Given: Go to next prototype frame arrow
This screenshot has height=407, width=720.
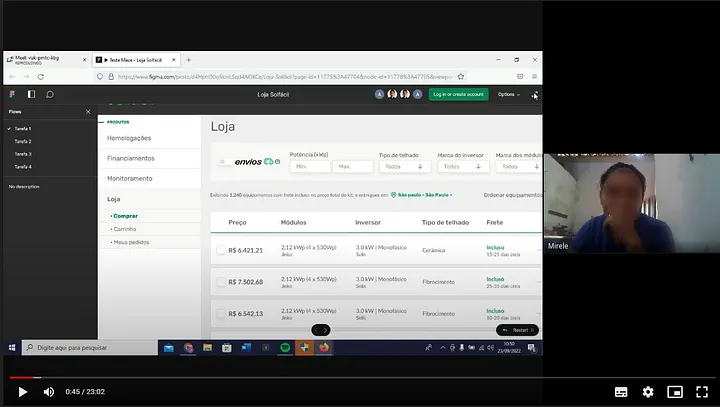Looking at the screenshot, I should [326, 330].
